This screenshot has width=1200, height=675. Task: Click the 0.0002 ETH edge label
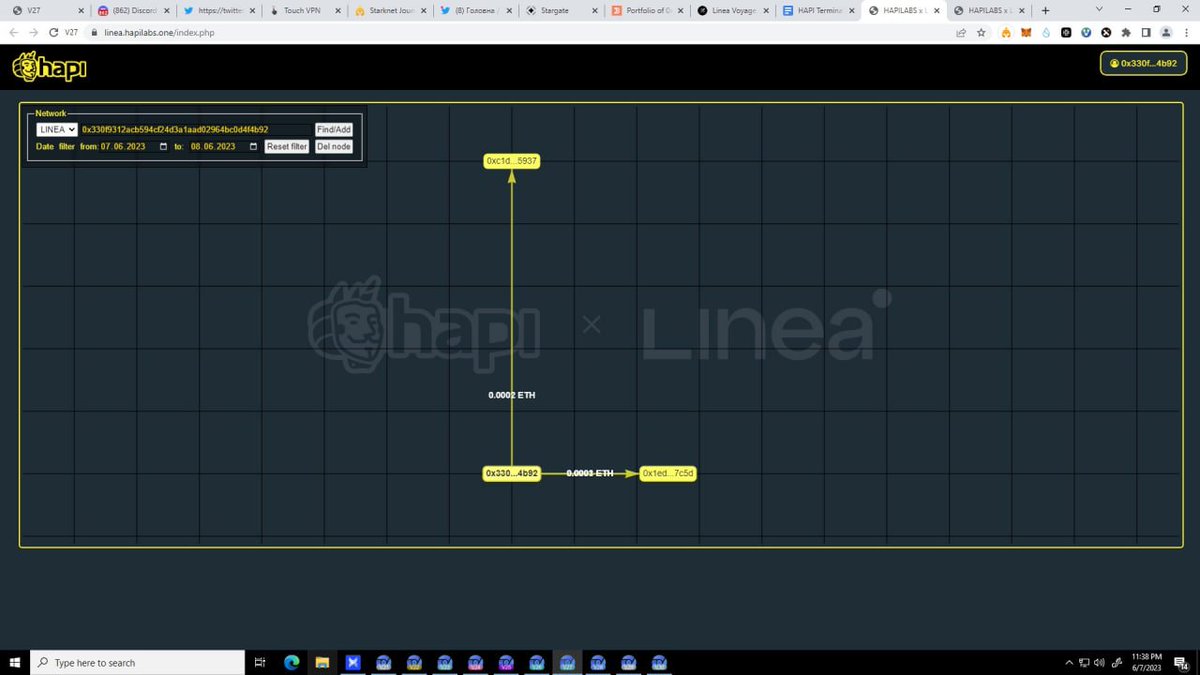(x=512, y=395)
